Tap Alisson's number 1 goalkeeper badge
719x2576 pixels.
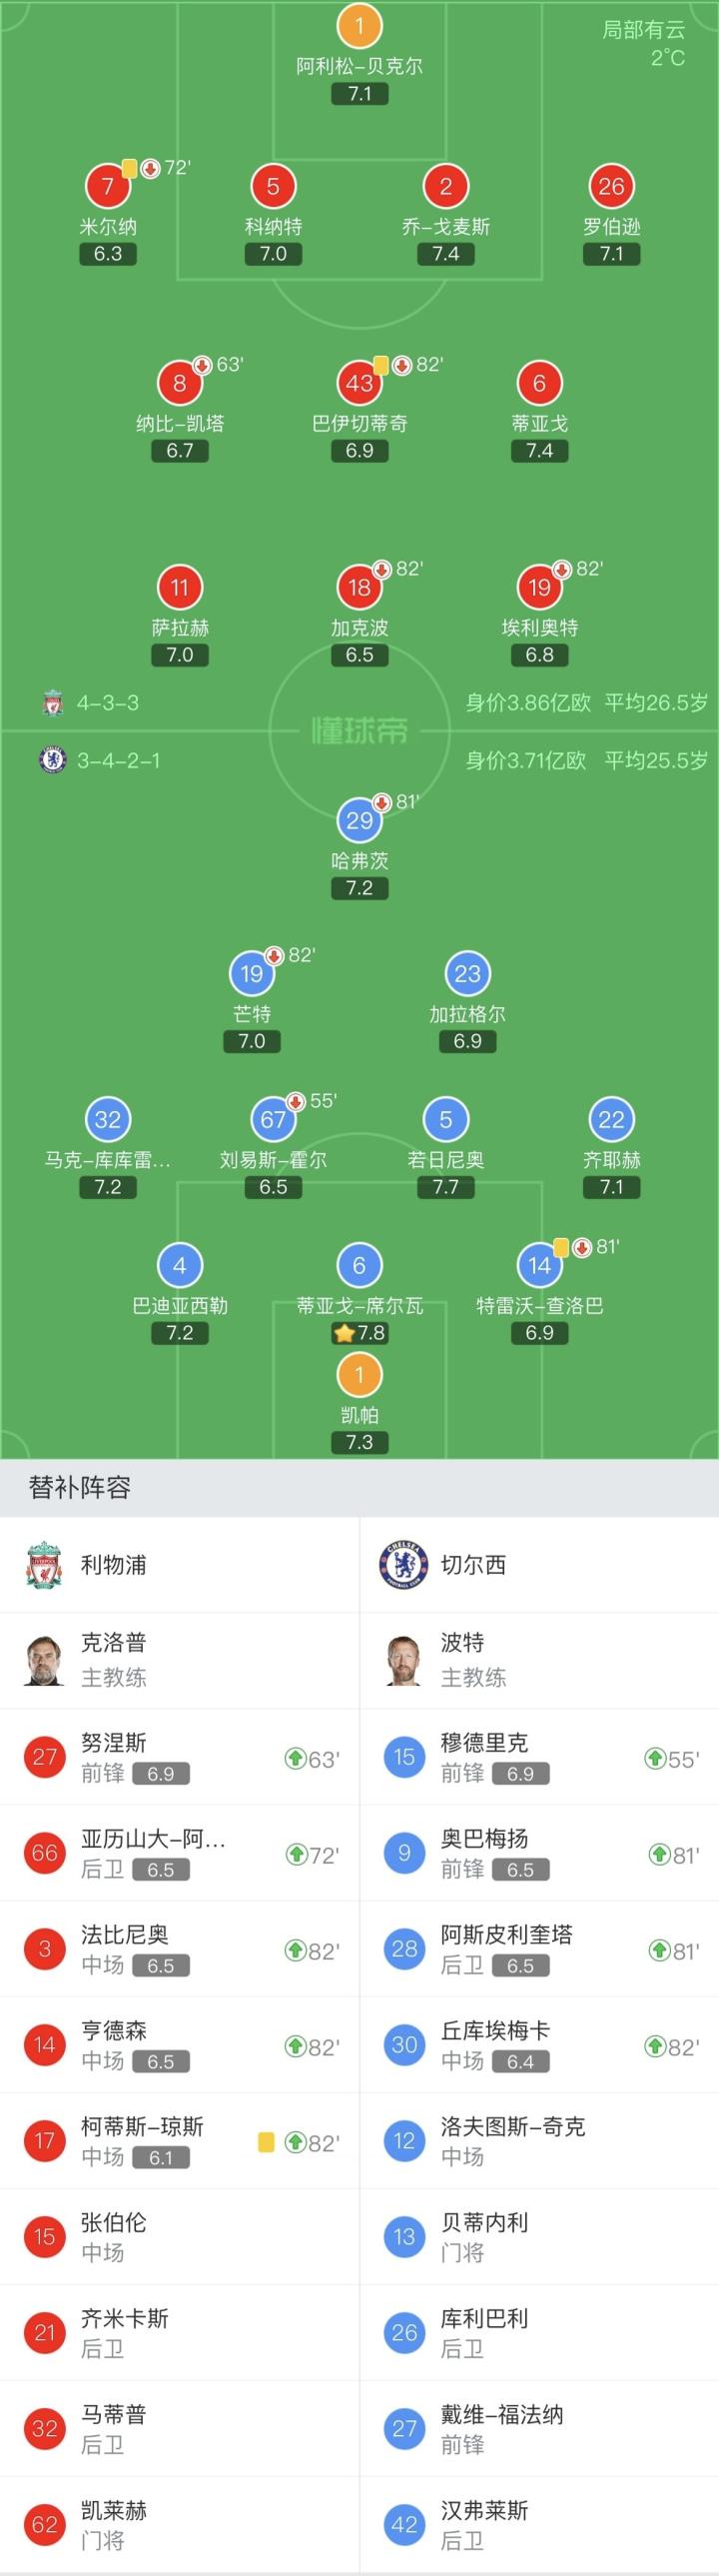click(x=359, y=26)
